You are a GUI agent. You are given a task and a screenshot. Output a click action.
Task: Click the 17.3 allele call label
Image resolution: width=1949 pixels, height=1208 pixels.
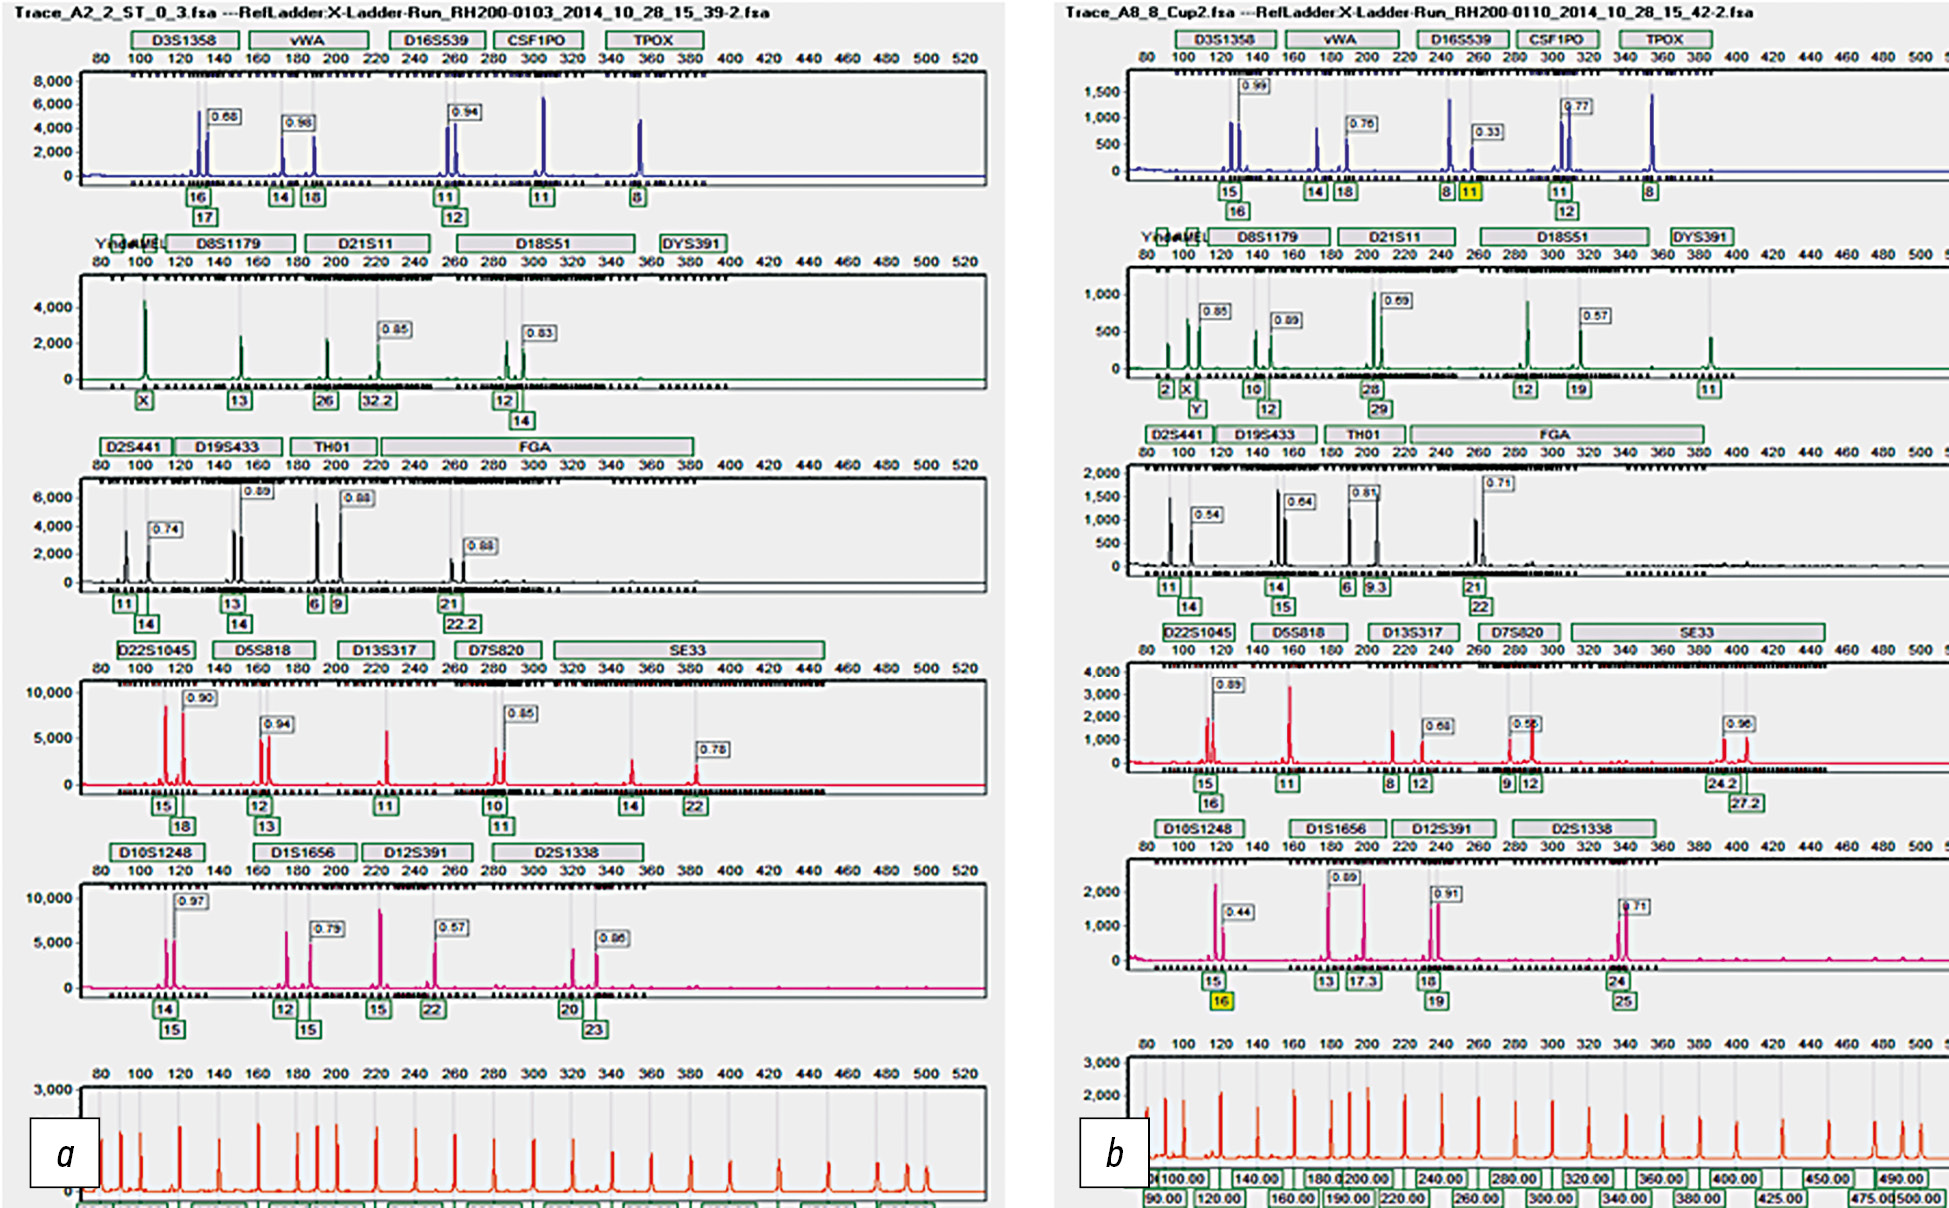pos(1362,981)
